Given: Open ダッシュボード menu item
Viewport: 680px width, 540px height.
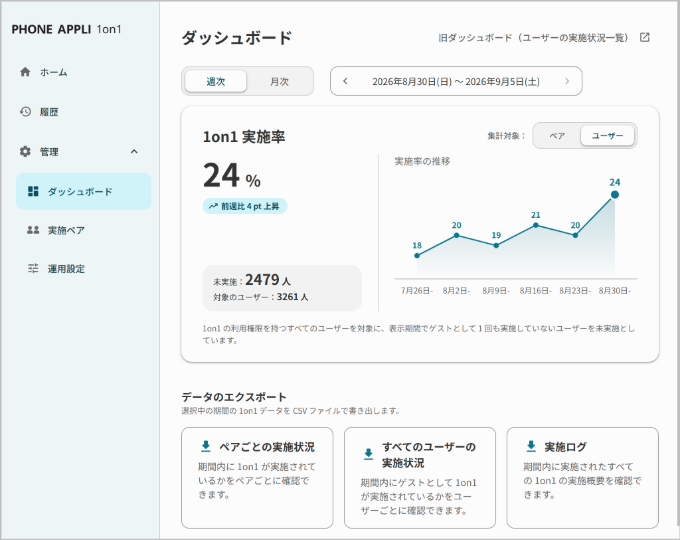Looking at the screenshot, I should (84, 191).
